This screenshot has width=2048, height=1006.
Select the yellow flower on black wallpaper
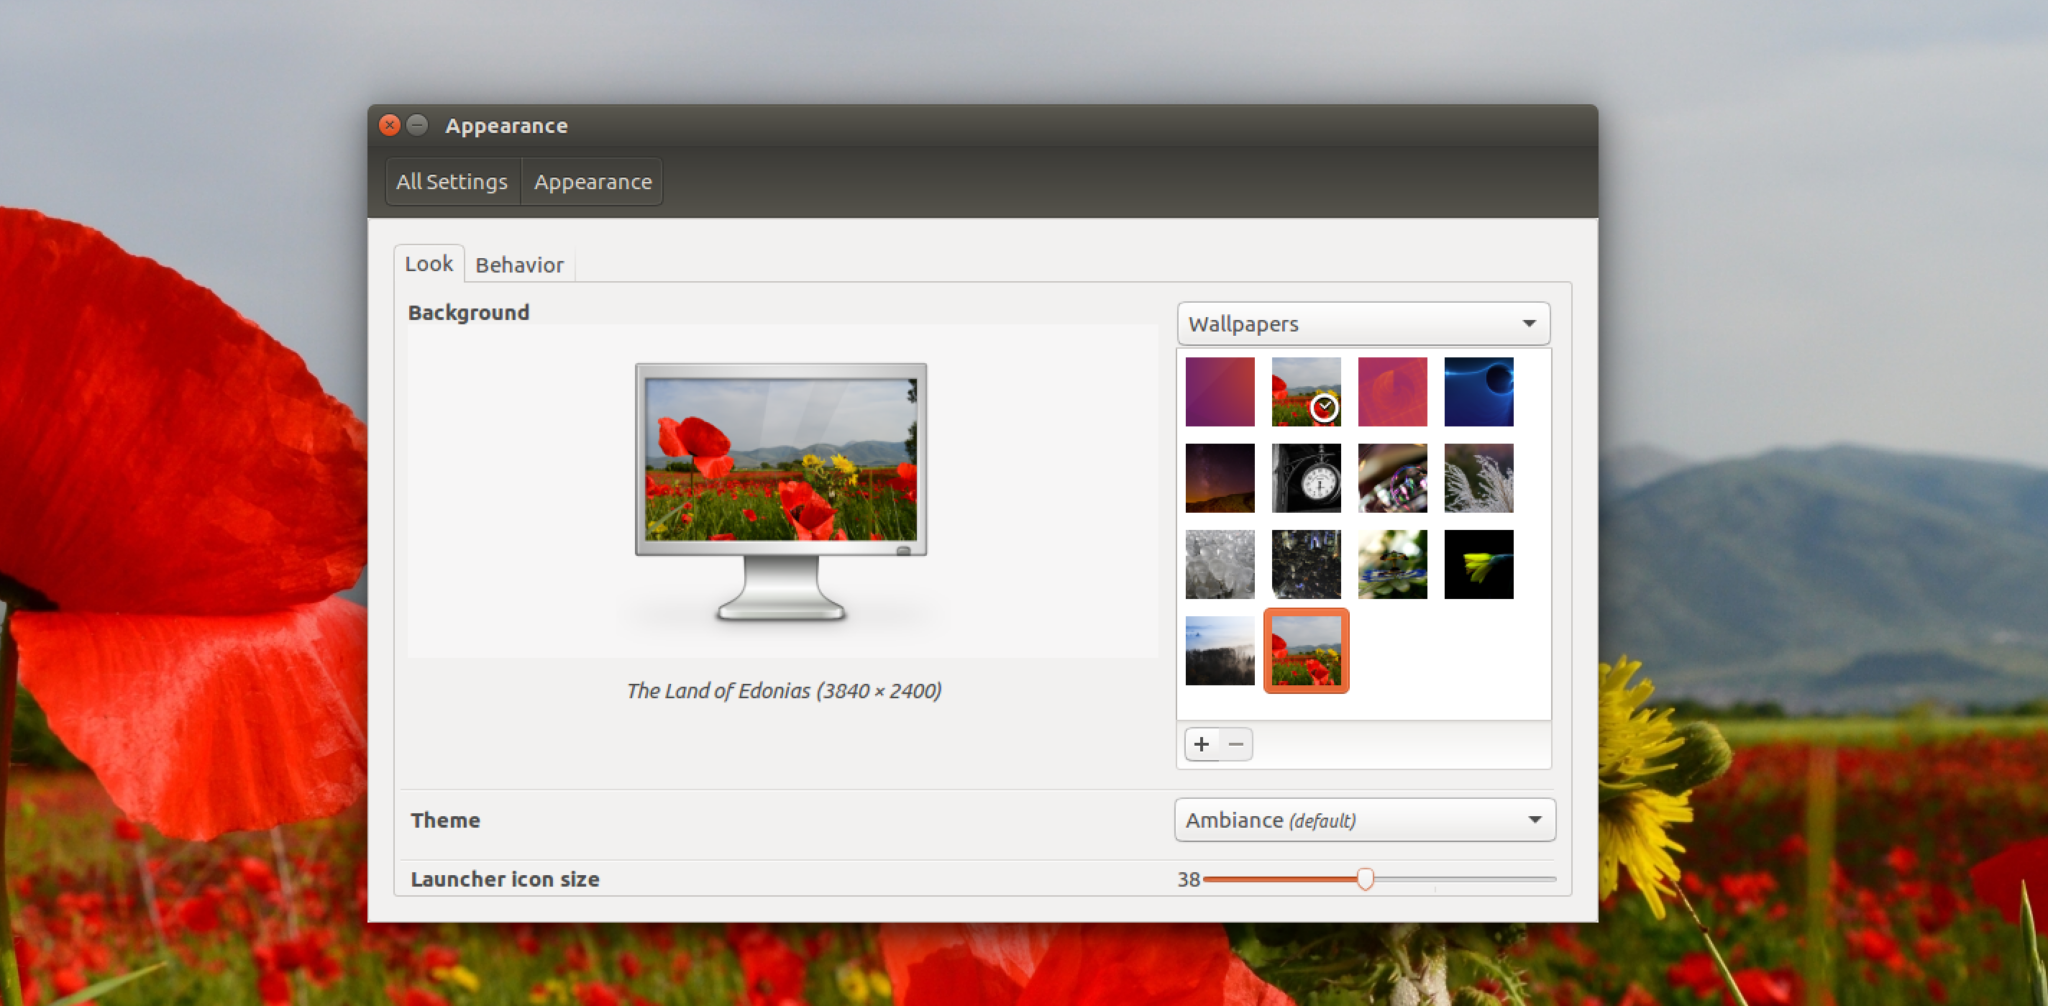tap(1479, 564)
